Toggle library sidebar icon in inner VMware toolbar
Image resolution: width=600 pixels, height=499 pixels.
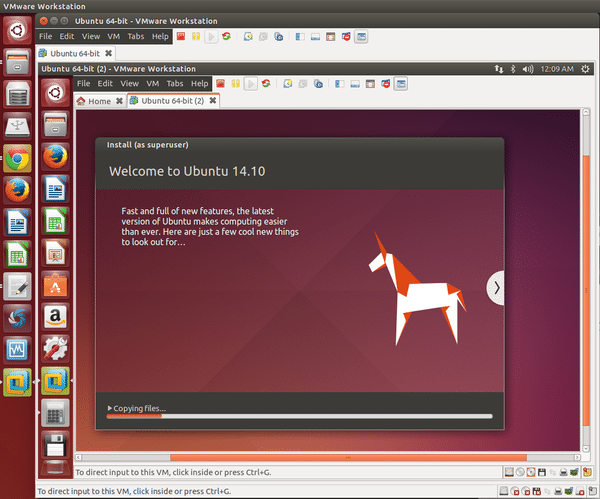click(339, 83)
